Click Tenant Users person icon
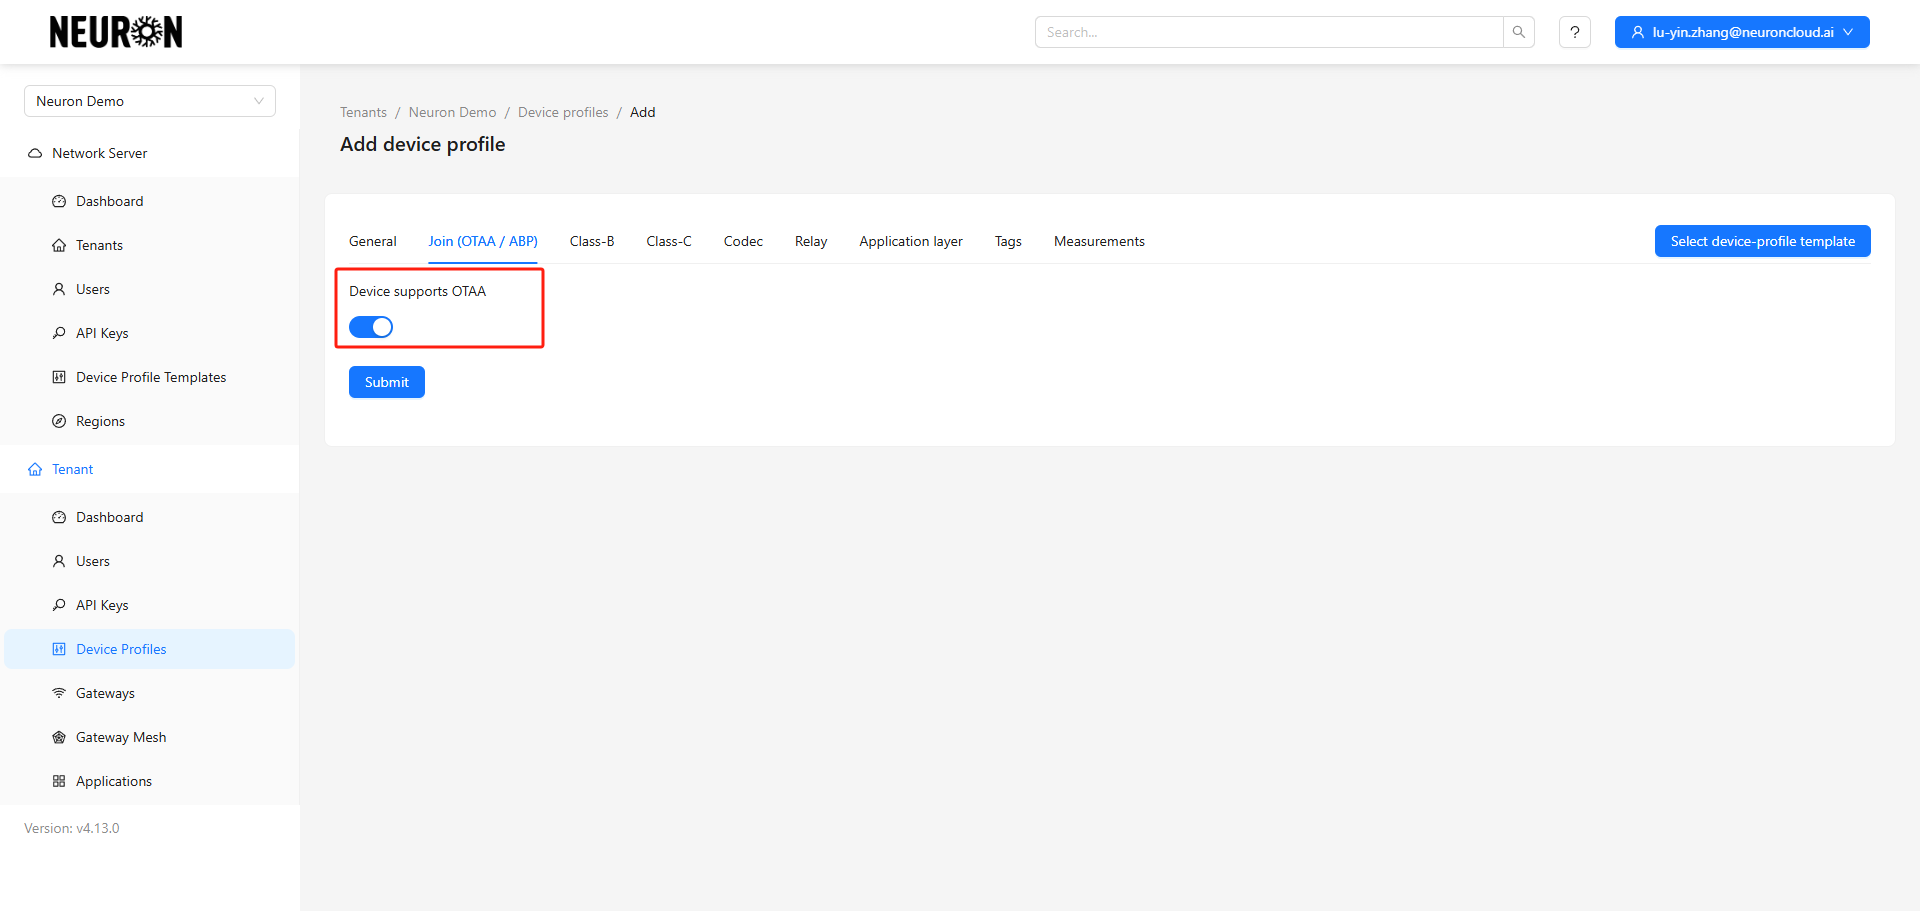The image size is (1920, 911). (59, 561)
